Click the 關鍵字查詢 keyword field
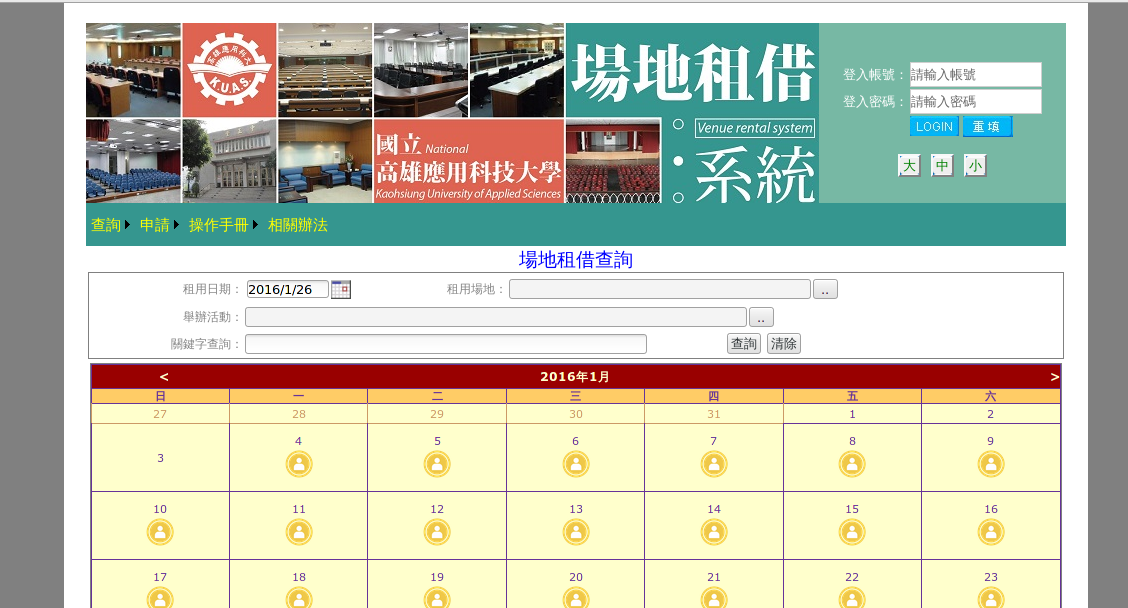Image resolution: width=1128 pixels, height=608 pixels. [446, 344]
